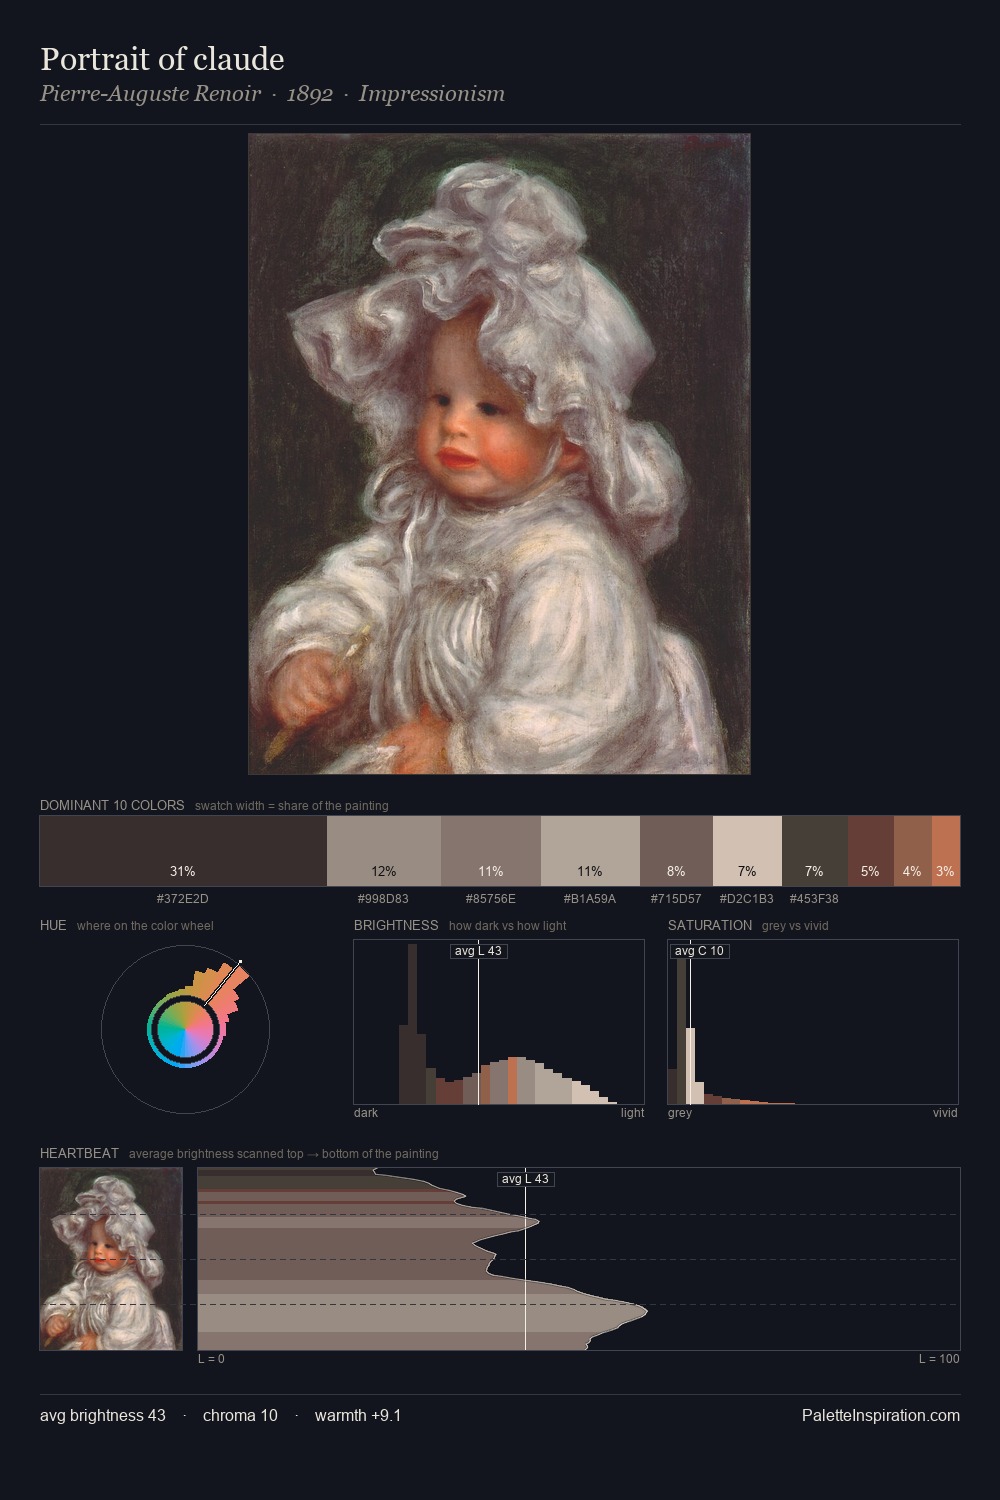Click the chroma 10 footer stat
The image size is (1000, 1500).
coord(240,1416)
